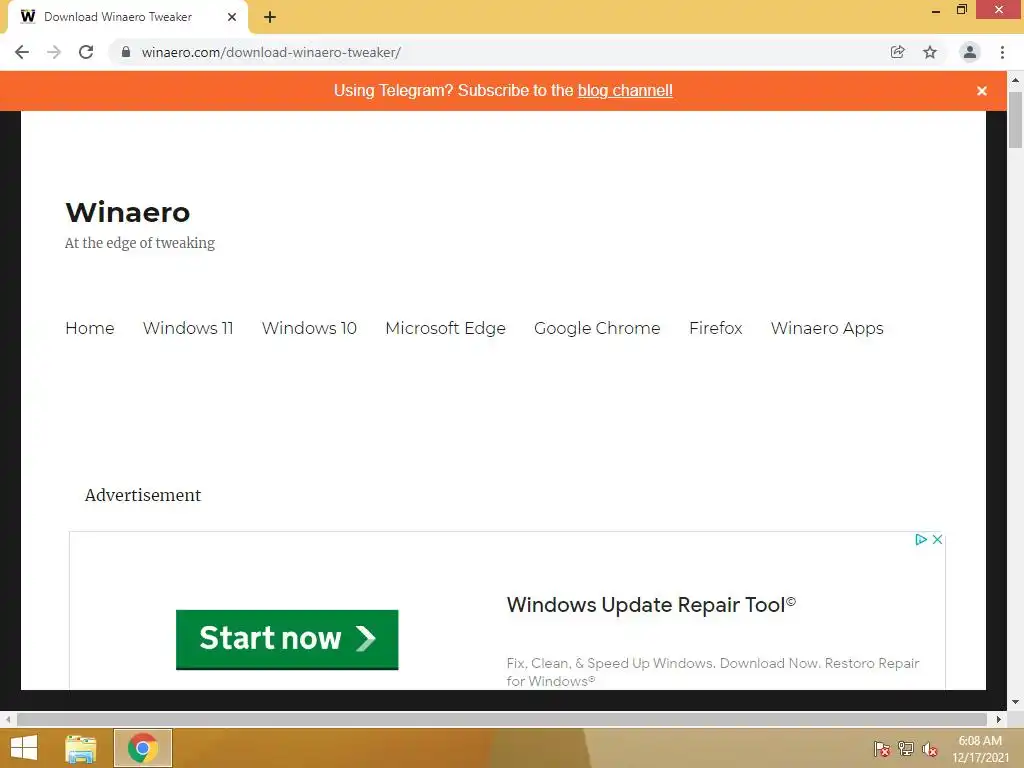Viewport: 1024px width, 768px height.
Task: Open the Chrome profile avatar
Action: coord(970,52)
